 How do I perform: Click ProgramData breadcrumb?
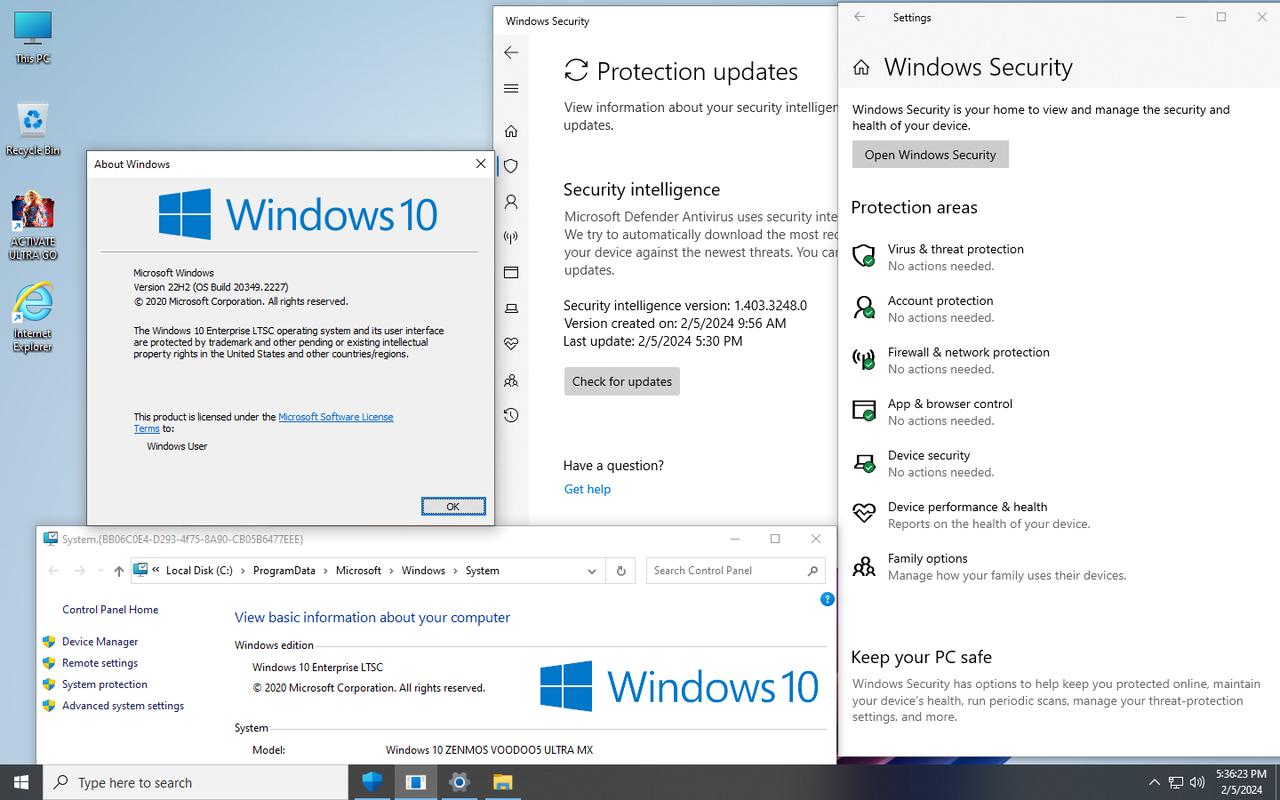point(284,571)
